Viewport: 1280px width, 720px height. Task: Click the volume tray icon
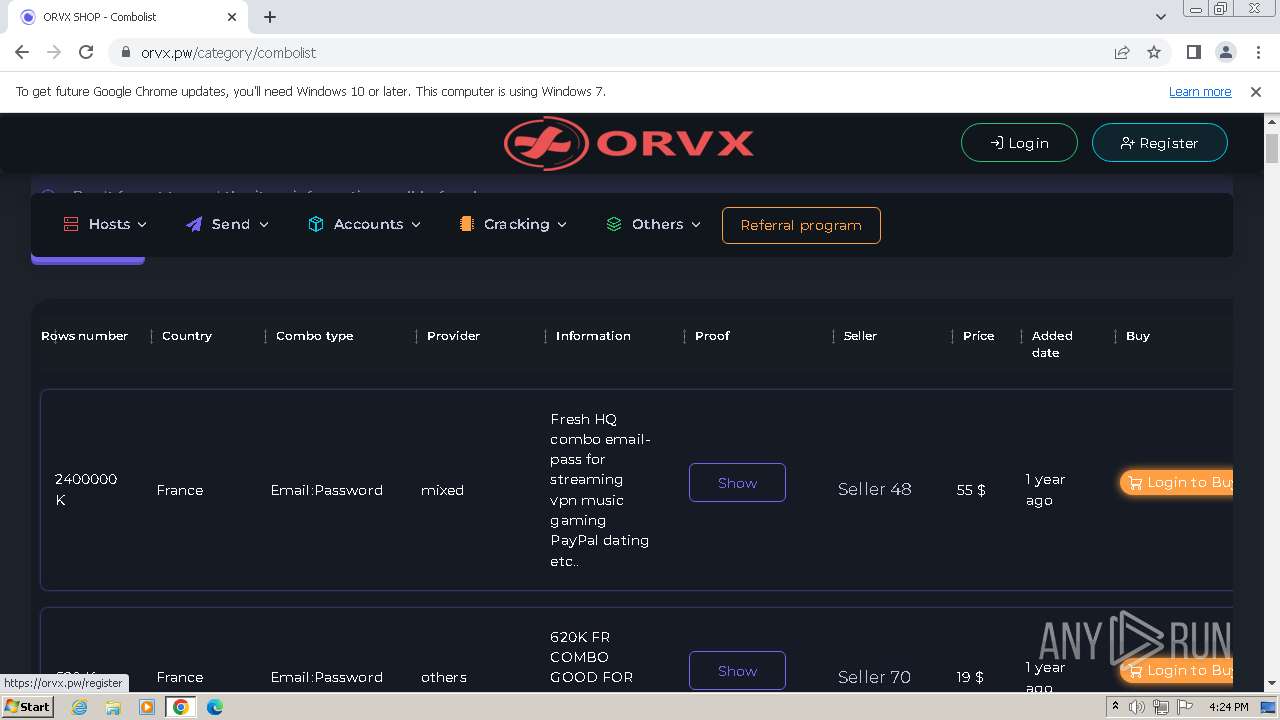pos(1137,707)
